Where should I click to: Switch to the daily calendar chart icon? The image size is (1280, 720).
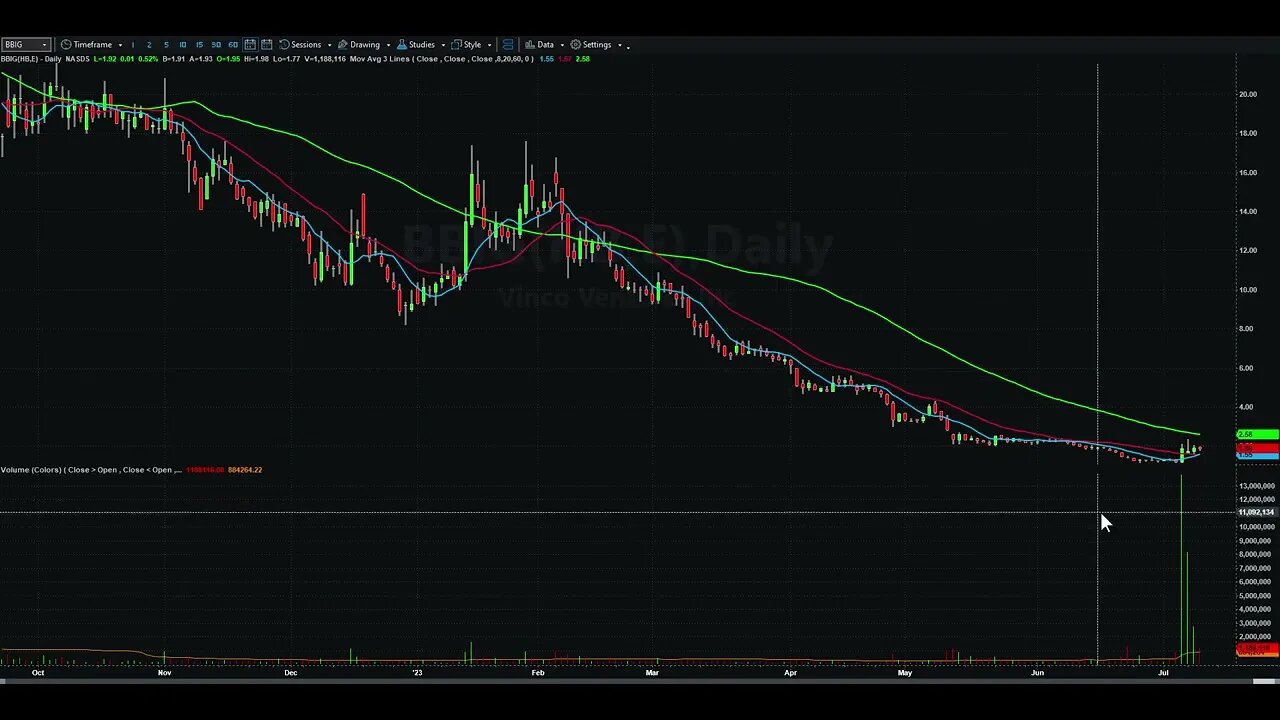click(x=250, y=45)
